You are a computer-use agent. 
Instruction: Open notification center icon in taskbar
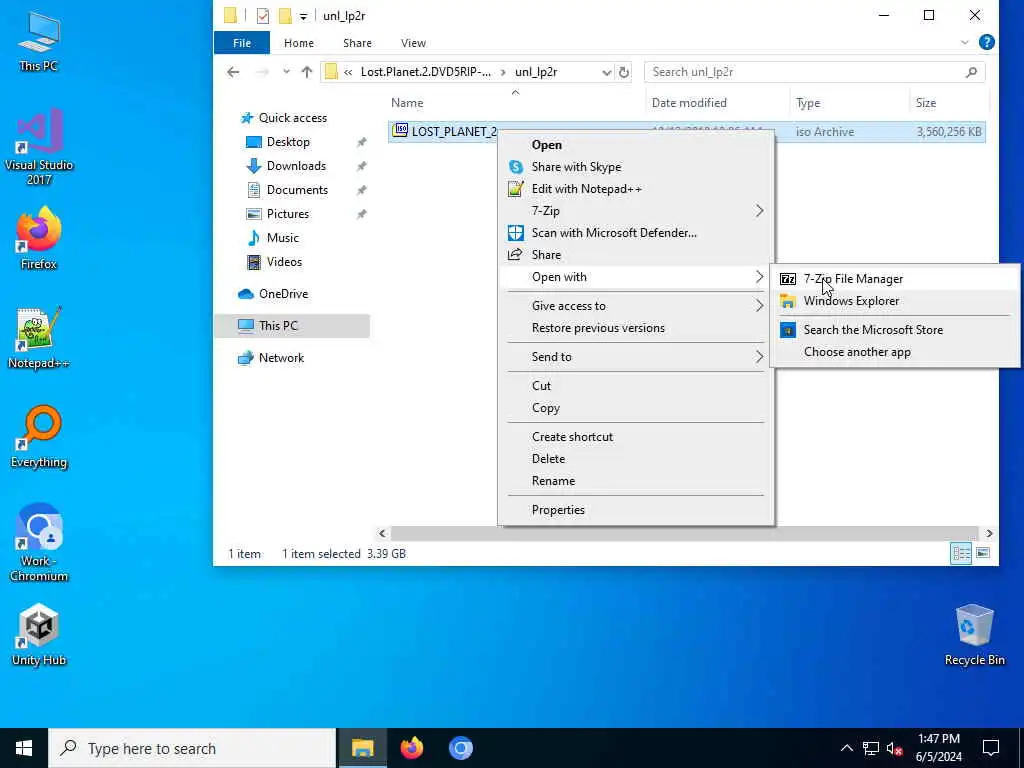pyautogui.click(x=991, y=748)
